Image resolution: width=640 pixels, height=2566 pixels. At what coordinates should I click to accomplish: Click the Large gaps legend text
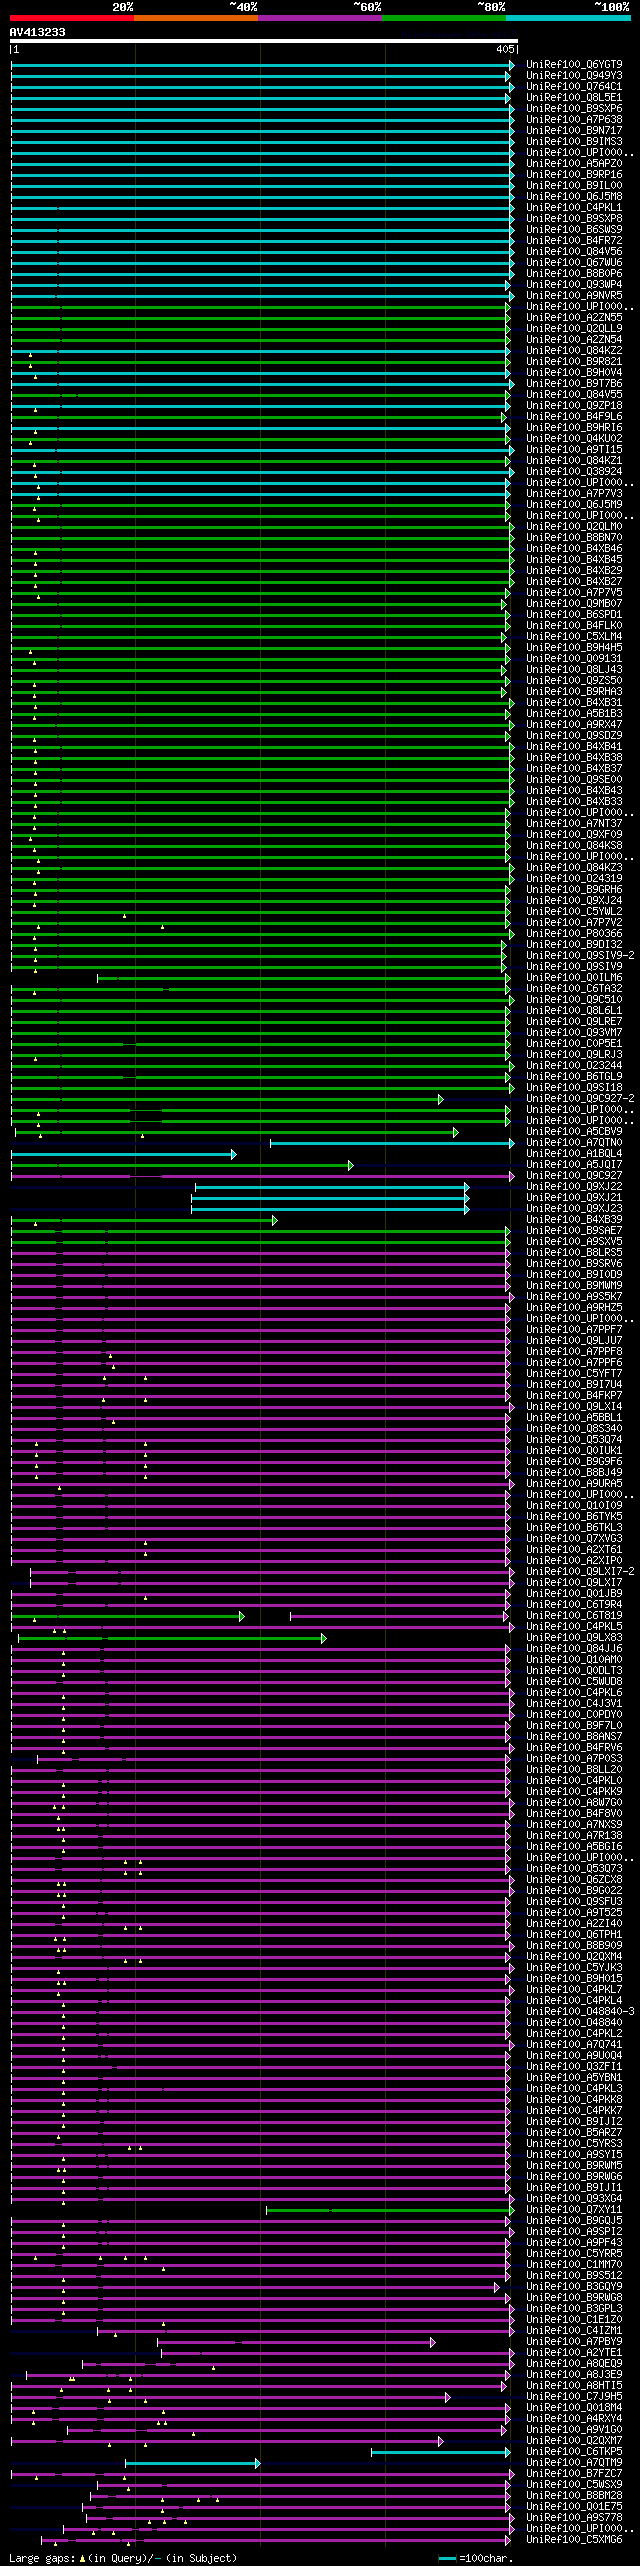point(123,2558)
